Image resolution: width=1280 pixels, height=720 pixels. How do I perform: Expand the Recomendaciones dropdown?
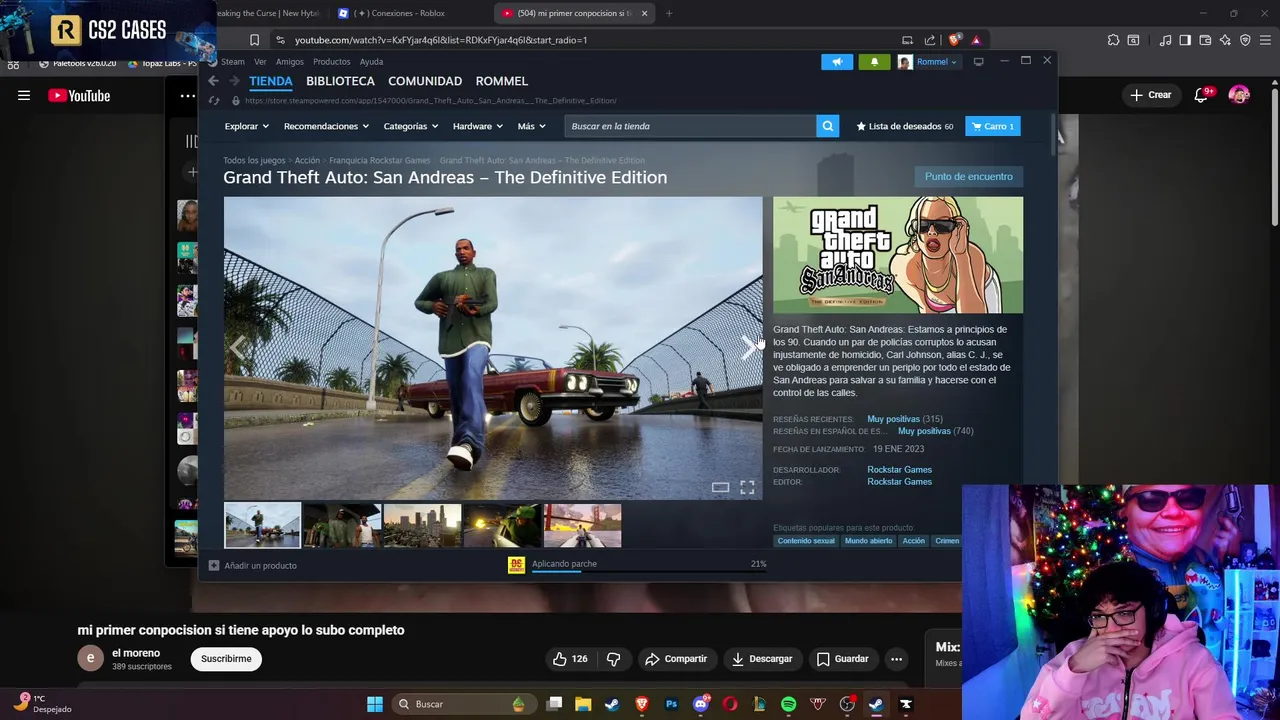(x=326, y=126)
